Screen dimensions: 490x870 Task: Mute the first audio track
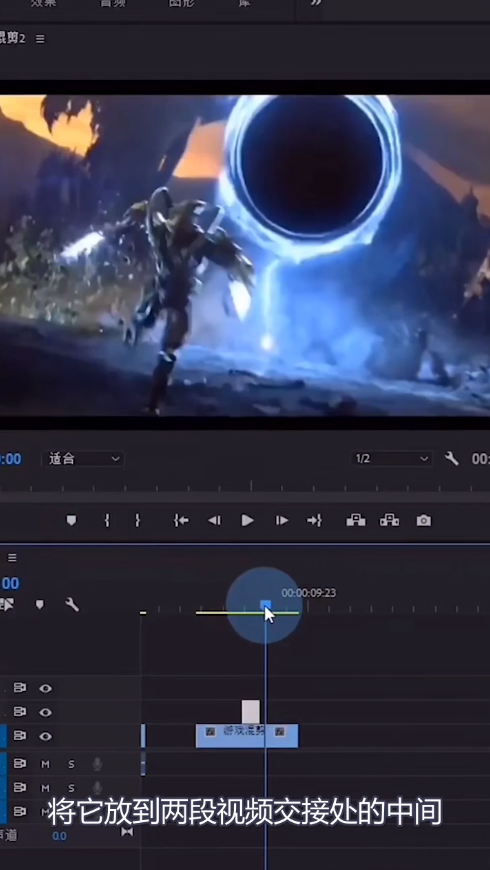click(46, 765)
